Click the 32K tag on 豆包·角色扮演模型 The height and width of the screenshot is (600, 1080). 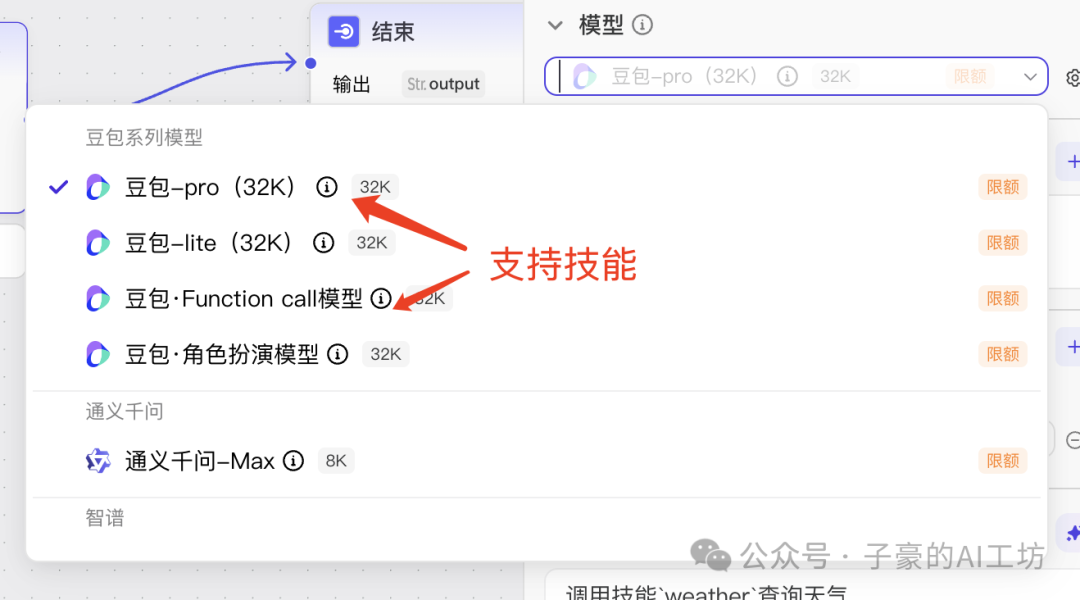pos(385,354)
